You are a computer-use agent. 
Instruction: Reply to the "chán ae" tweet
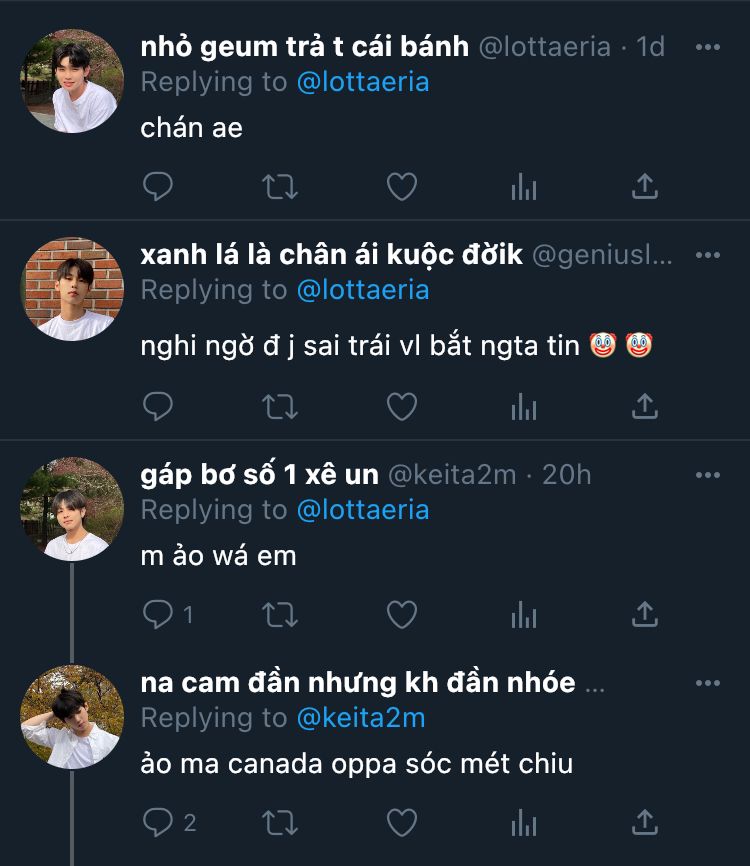point(158,186)
